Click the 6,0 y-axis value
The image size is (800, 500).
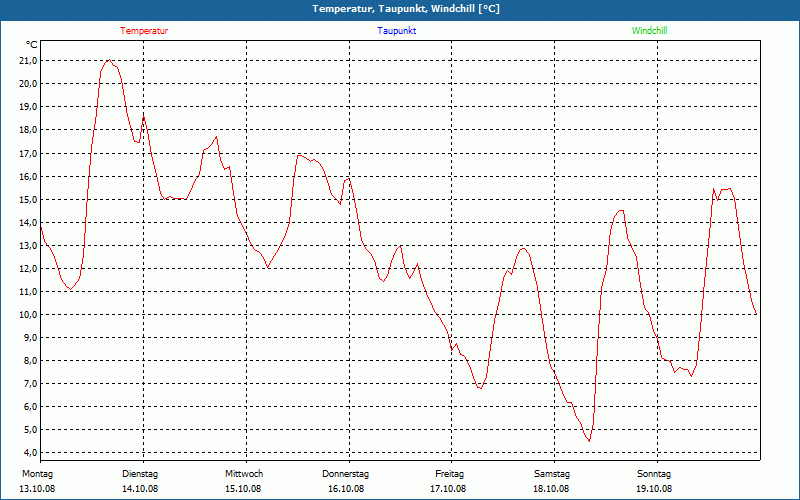tap(31, 407)
